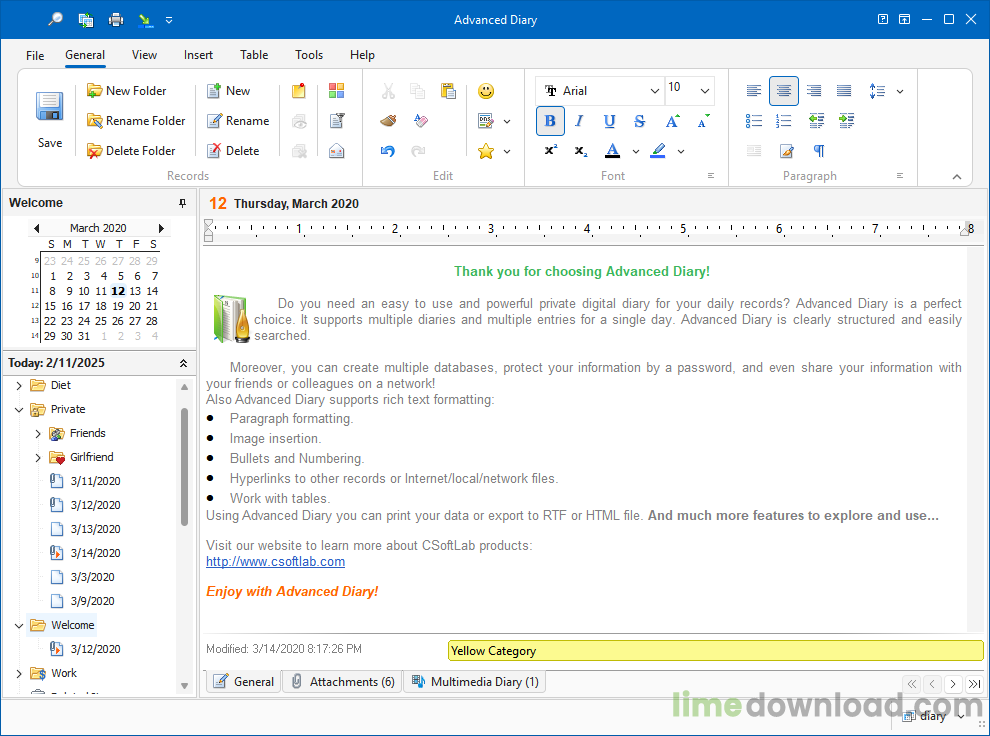Click the bulleted list icon
The image size is (990, 736).
[753, 121]
